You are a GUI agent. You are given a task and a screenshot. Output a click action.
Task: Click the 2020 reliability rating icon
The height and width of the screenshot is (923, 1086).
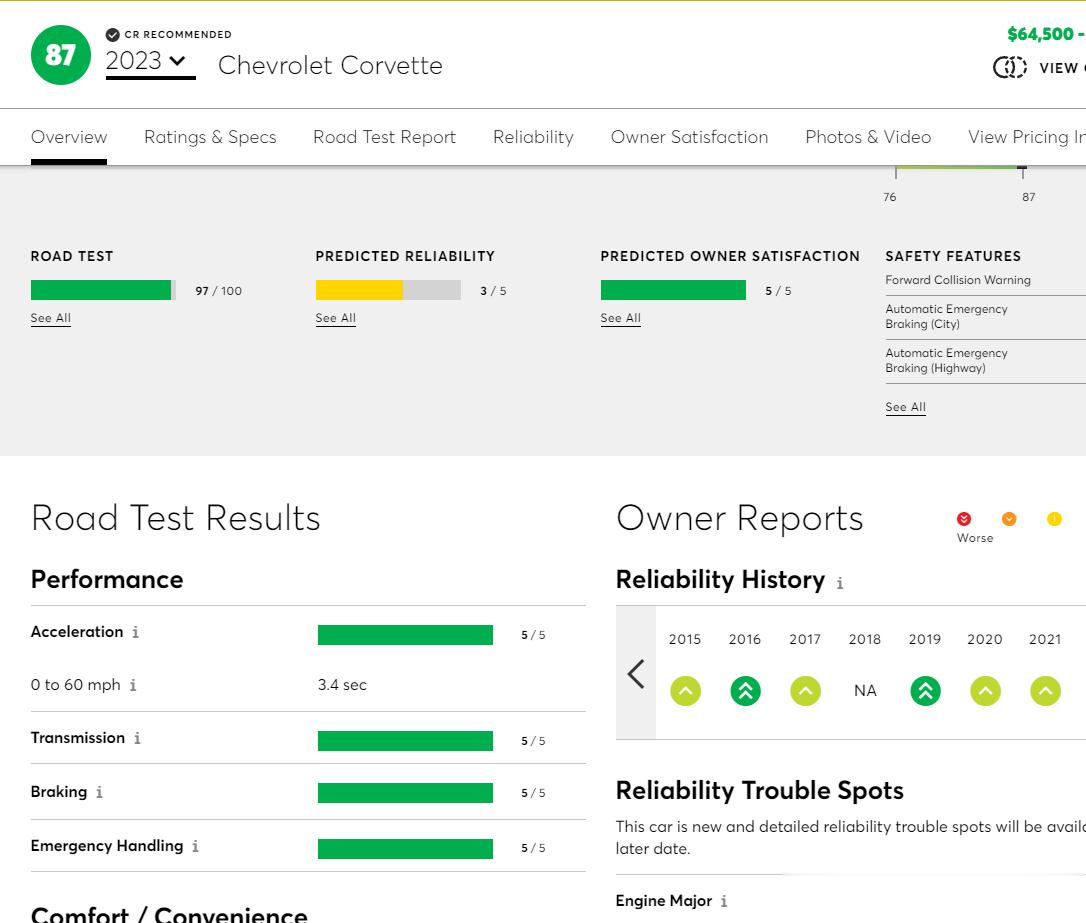point(986,691)
